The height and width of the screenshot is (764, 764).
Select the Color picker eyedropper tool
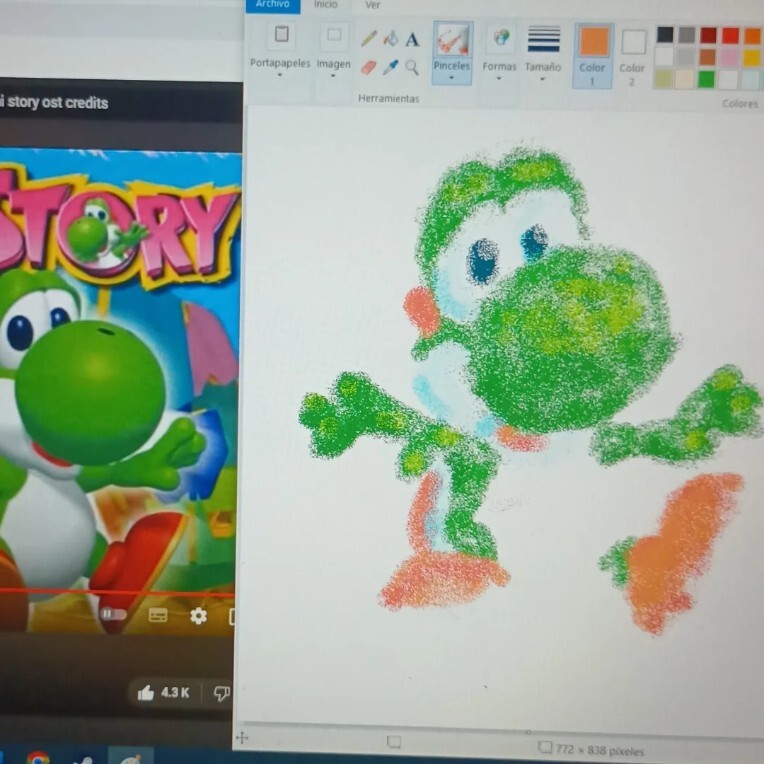coord(390,67)
